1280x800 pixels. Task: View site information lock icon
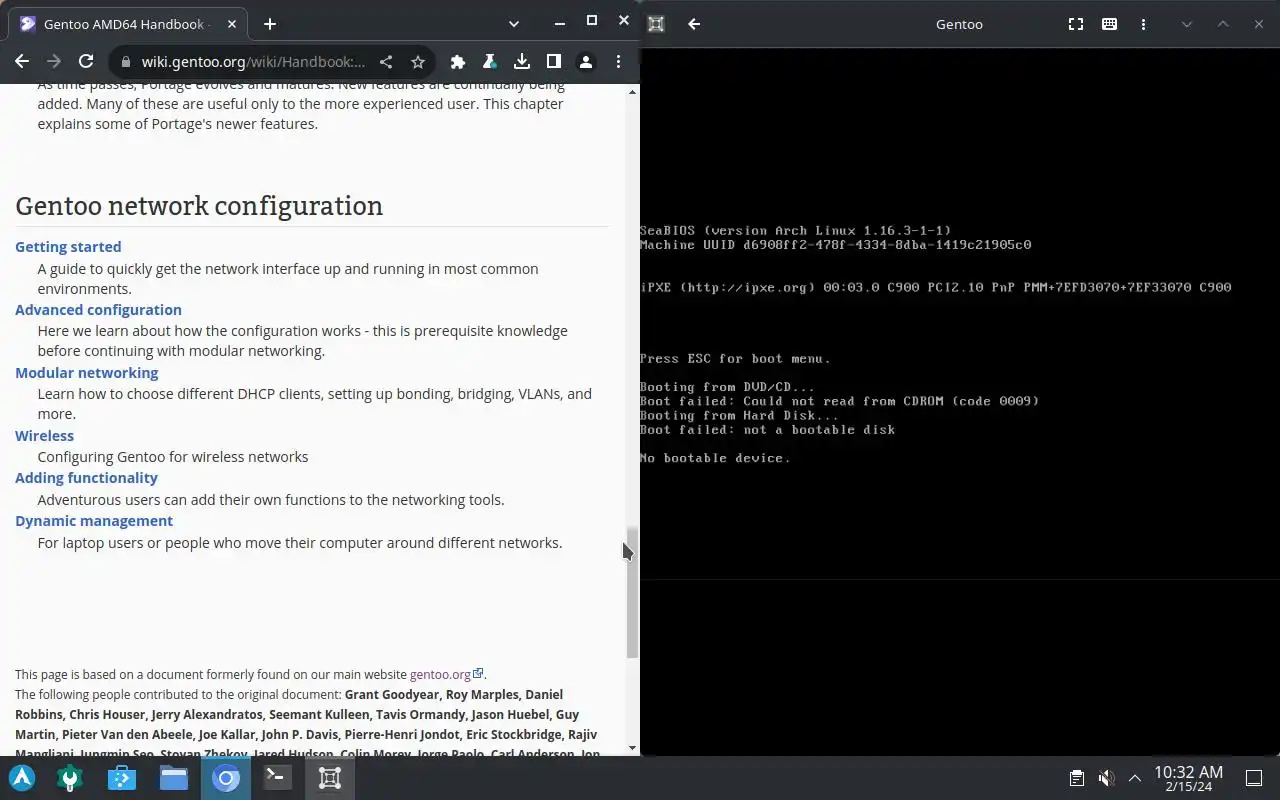125,62
